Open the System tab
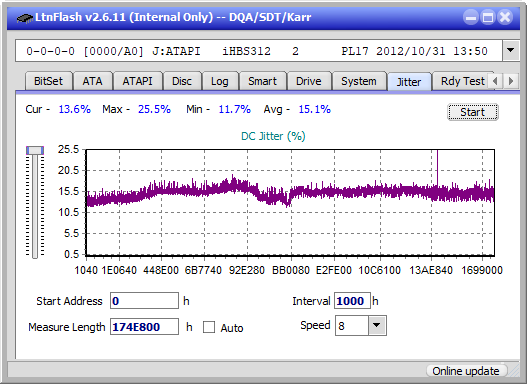The image size is (527, 384). tap(359, 81)
